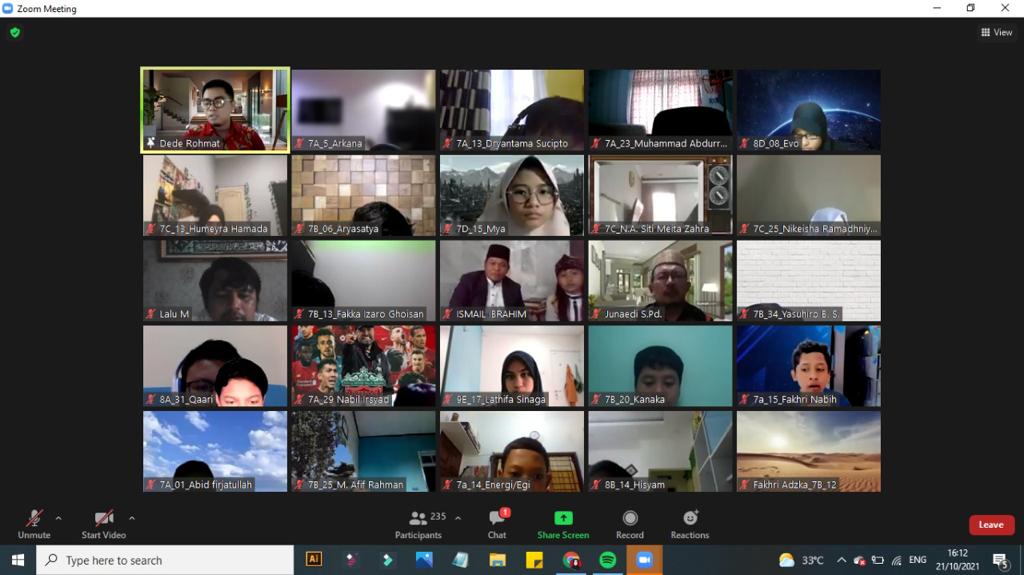Open Spotify from the taskbar
This screenshot has height=575, width=1024.
(x=608, y=560)
